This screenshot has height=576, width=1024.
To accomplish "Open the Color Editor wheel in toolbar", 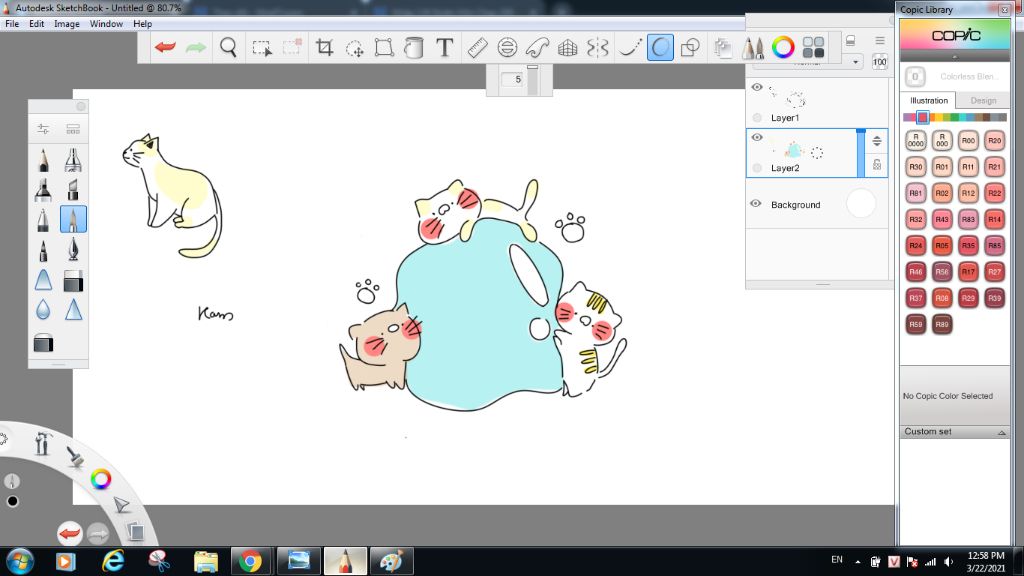I will tap(783, 47).
